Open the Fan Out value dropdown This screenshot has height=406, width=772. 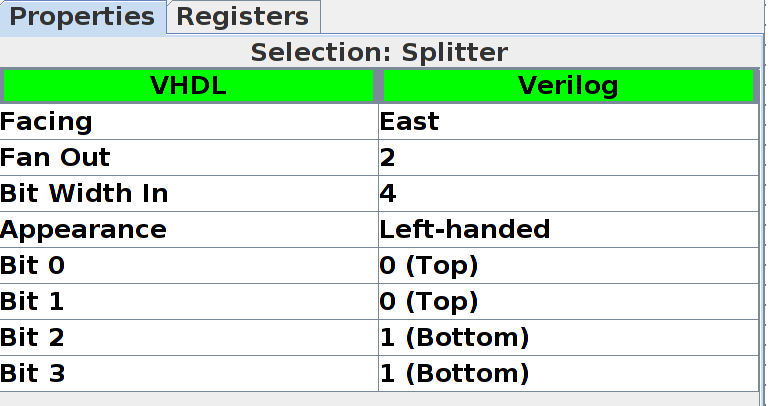pos(567,158)
